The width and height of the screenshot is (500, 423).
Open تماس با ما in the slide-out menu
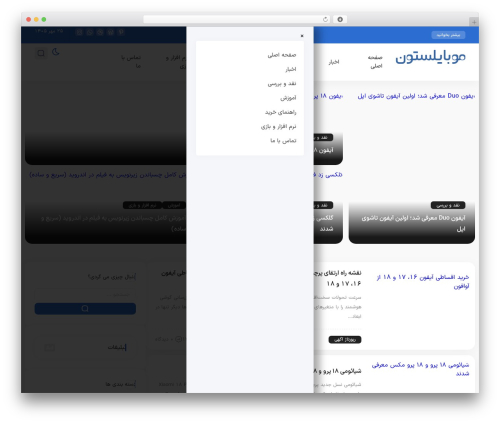pyautogui.click(x=283, y=141)
